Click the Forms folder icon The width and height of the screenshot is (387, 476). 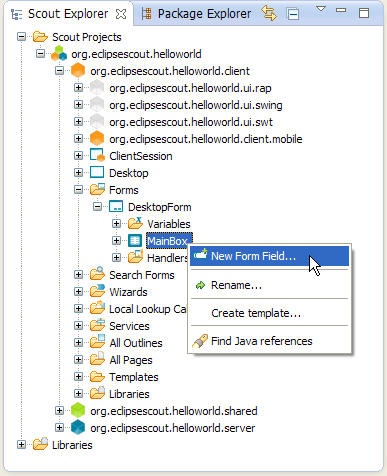[97, 189]
